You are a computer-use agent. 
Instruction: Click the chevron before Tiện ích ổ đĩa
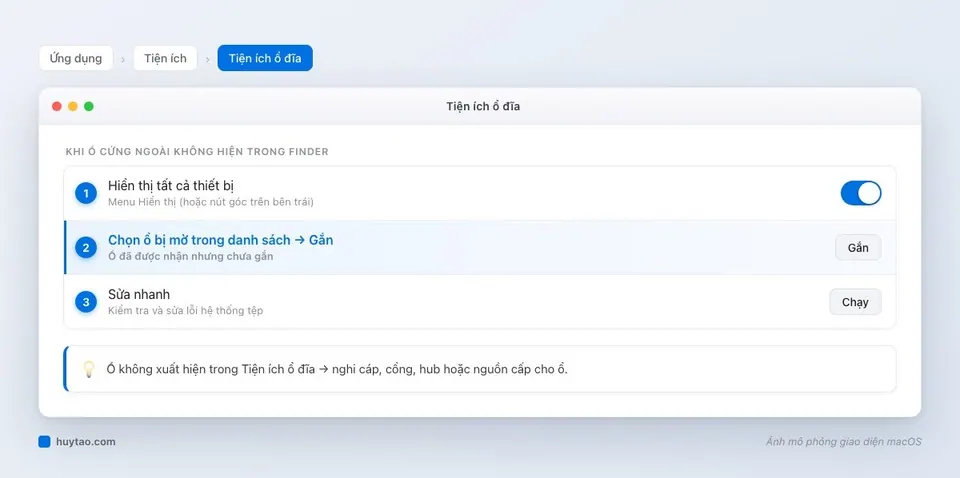pyautogui.click(x=208, y=59)
